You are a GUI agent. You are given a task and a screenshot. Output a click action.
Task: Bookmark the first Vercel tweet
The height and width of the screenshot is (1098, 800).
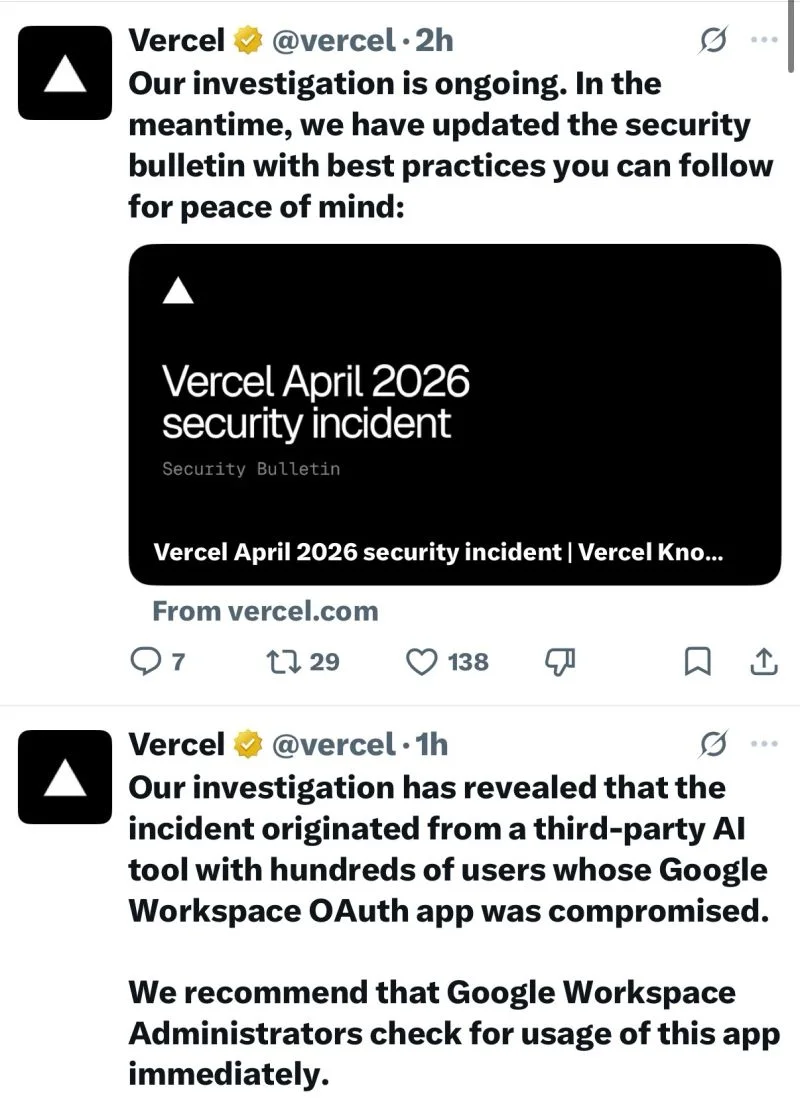click(x=698, y=661)
